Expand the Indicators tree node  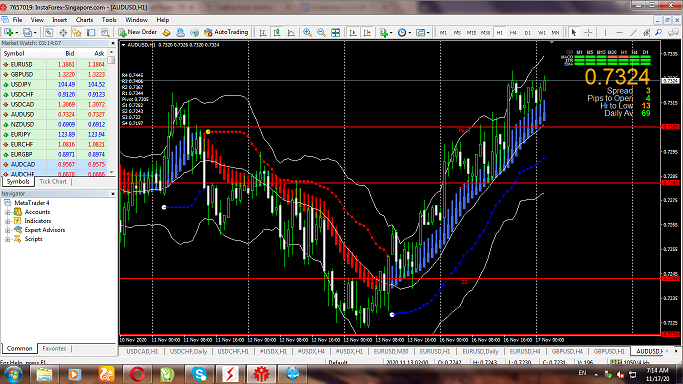[7, 221]
